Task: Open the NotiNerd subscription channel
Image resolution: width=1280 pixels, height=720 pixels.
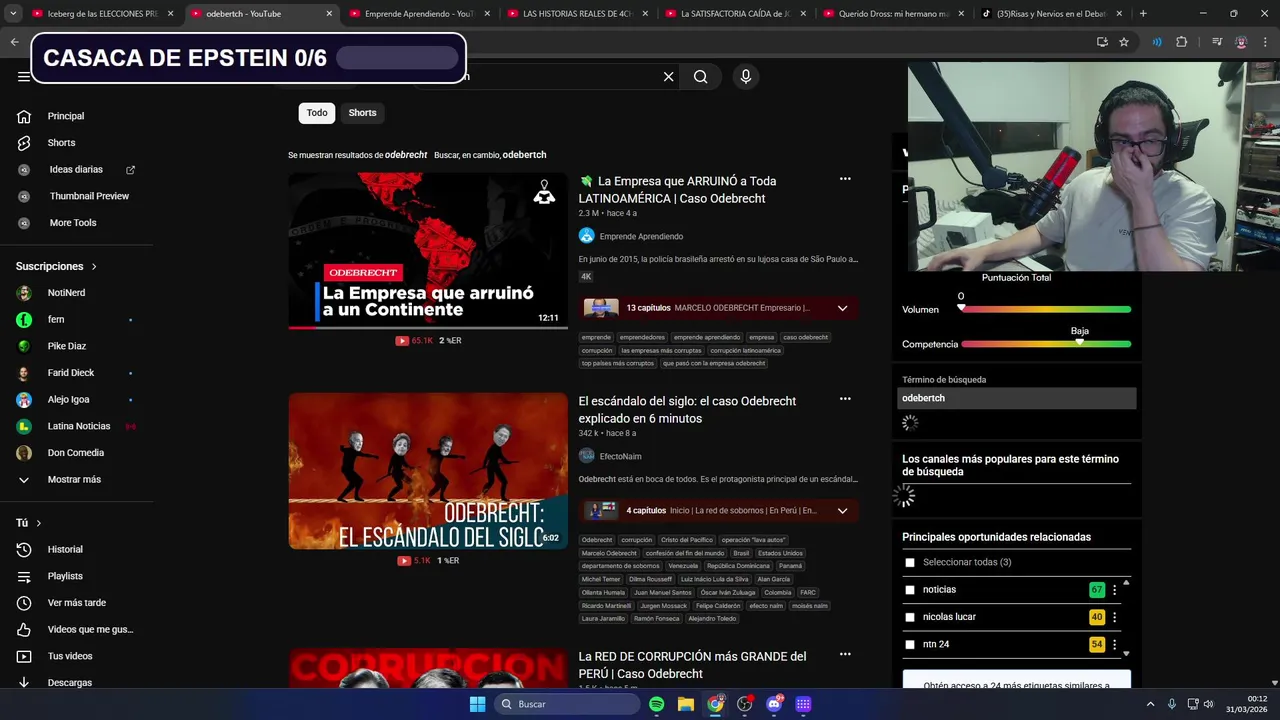Action: click(x=68, y=293)
